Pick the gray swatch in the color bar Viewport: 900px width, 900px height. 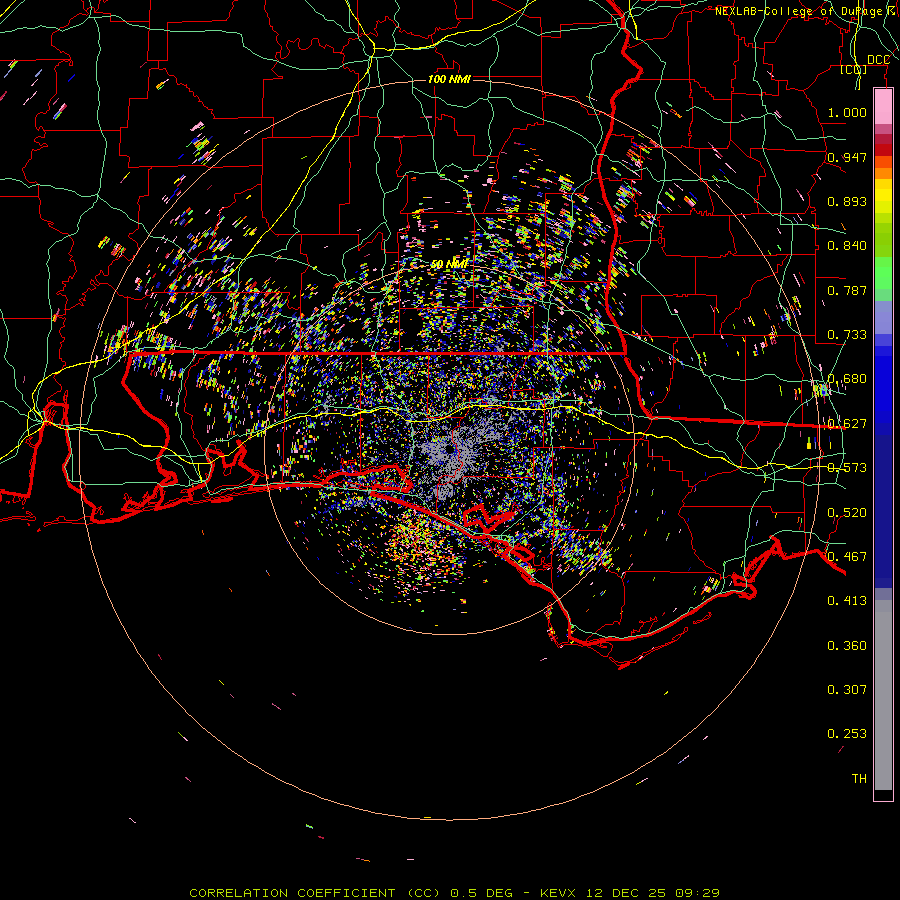[x=883, y=695]
